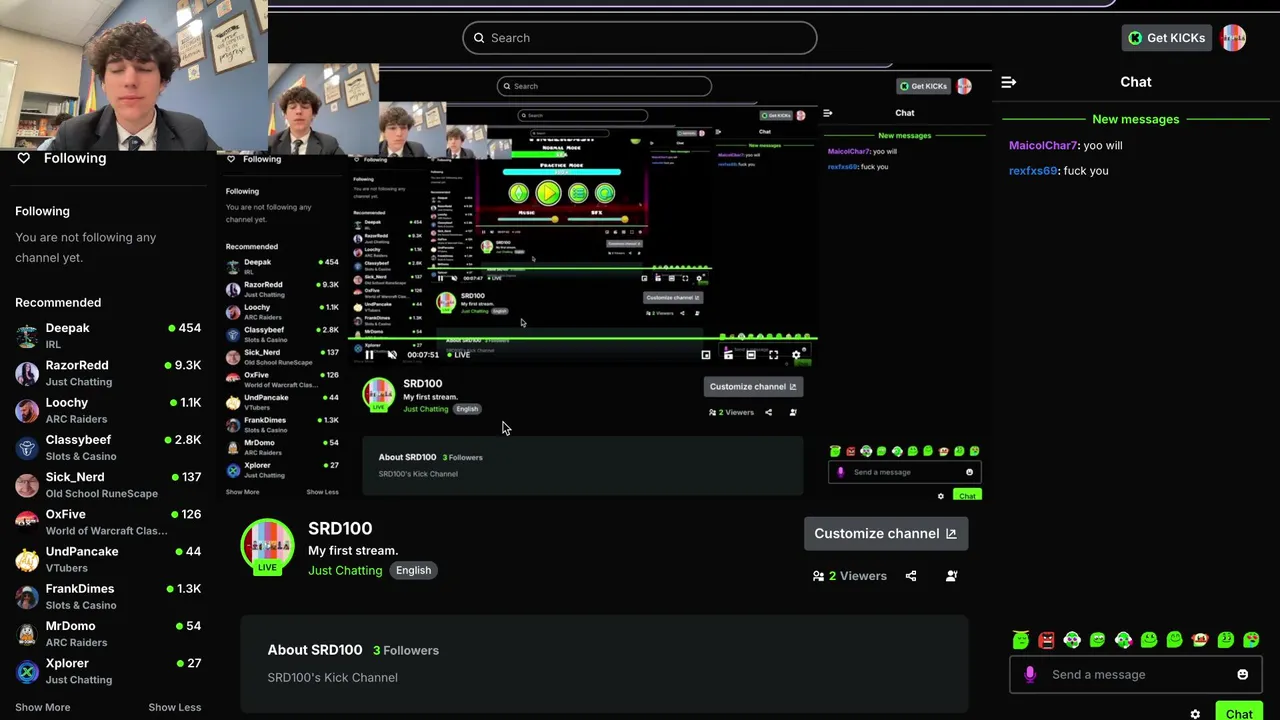Viewport: 1280px width, 720px height.
Task: Click the heart icon beside Following
Action: [24, 158]
